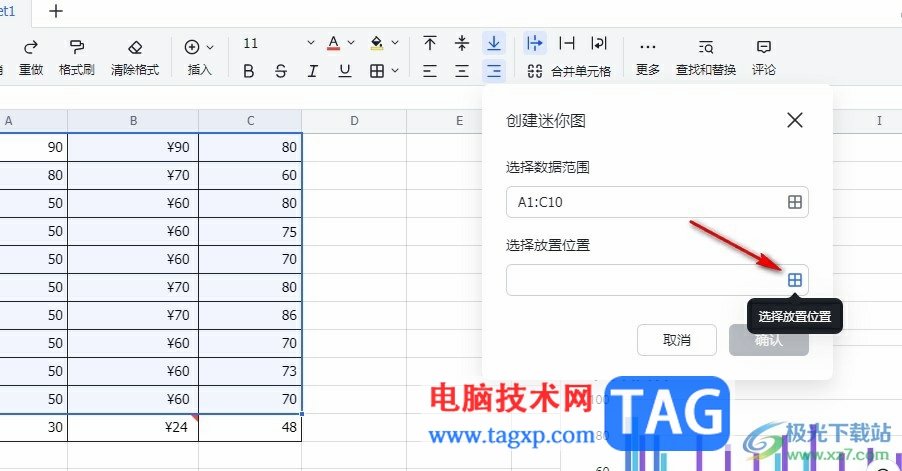Screen dimensions: 902x471
Task: Click the placement location grid selector icon
Action: click(794, 280)
